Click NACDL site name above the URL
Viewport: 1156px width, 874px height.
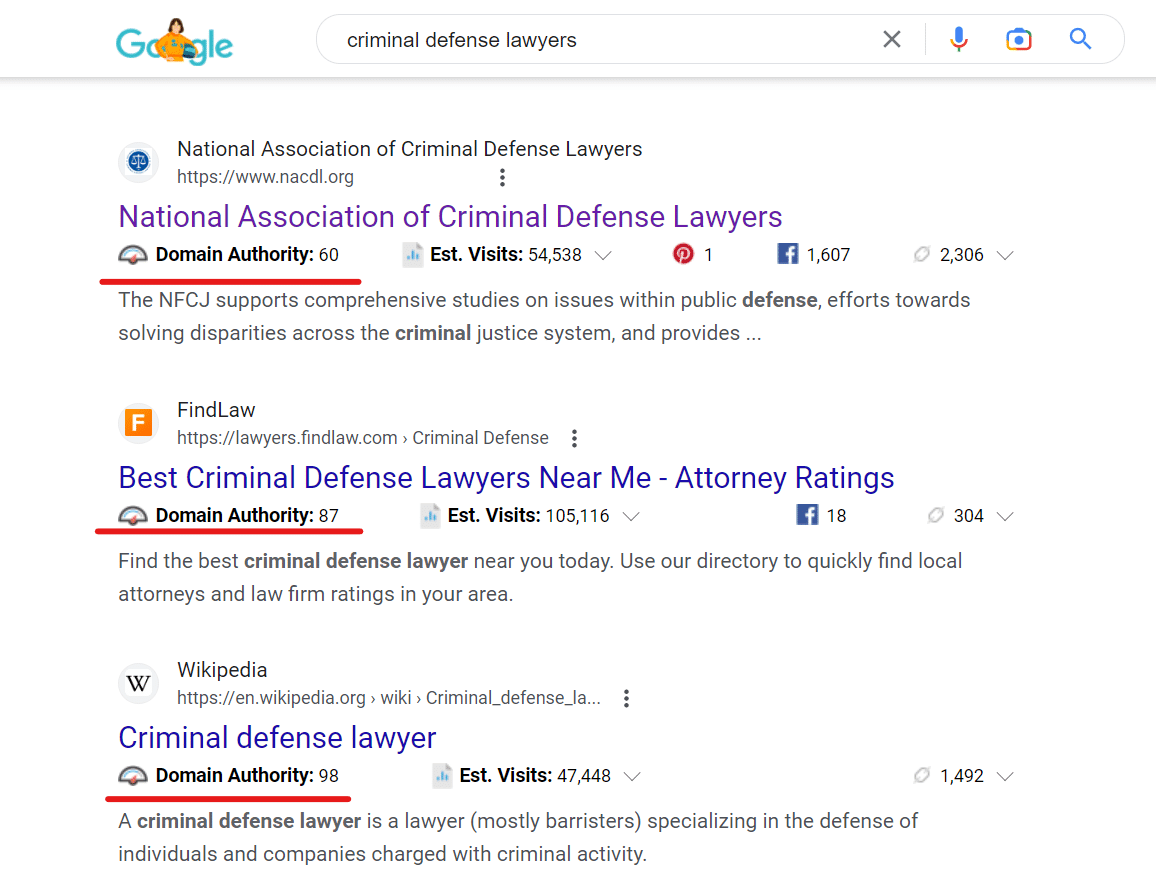(x=410, y=149)
